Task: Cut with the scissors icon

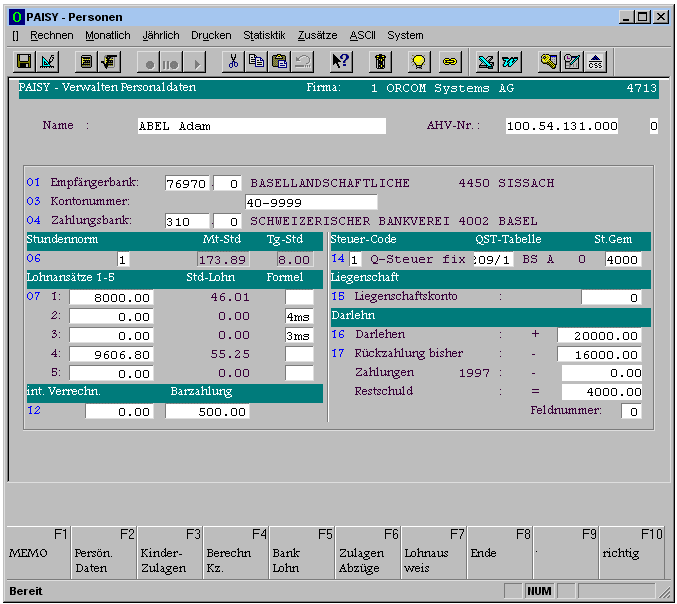Action: click(x=233, y=62)
